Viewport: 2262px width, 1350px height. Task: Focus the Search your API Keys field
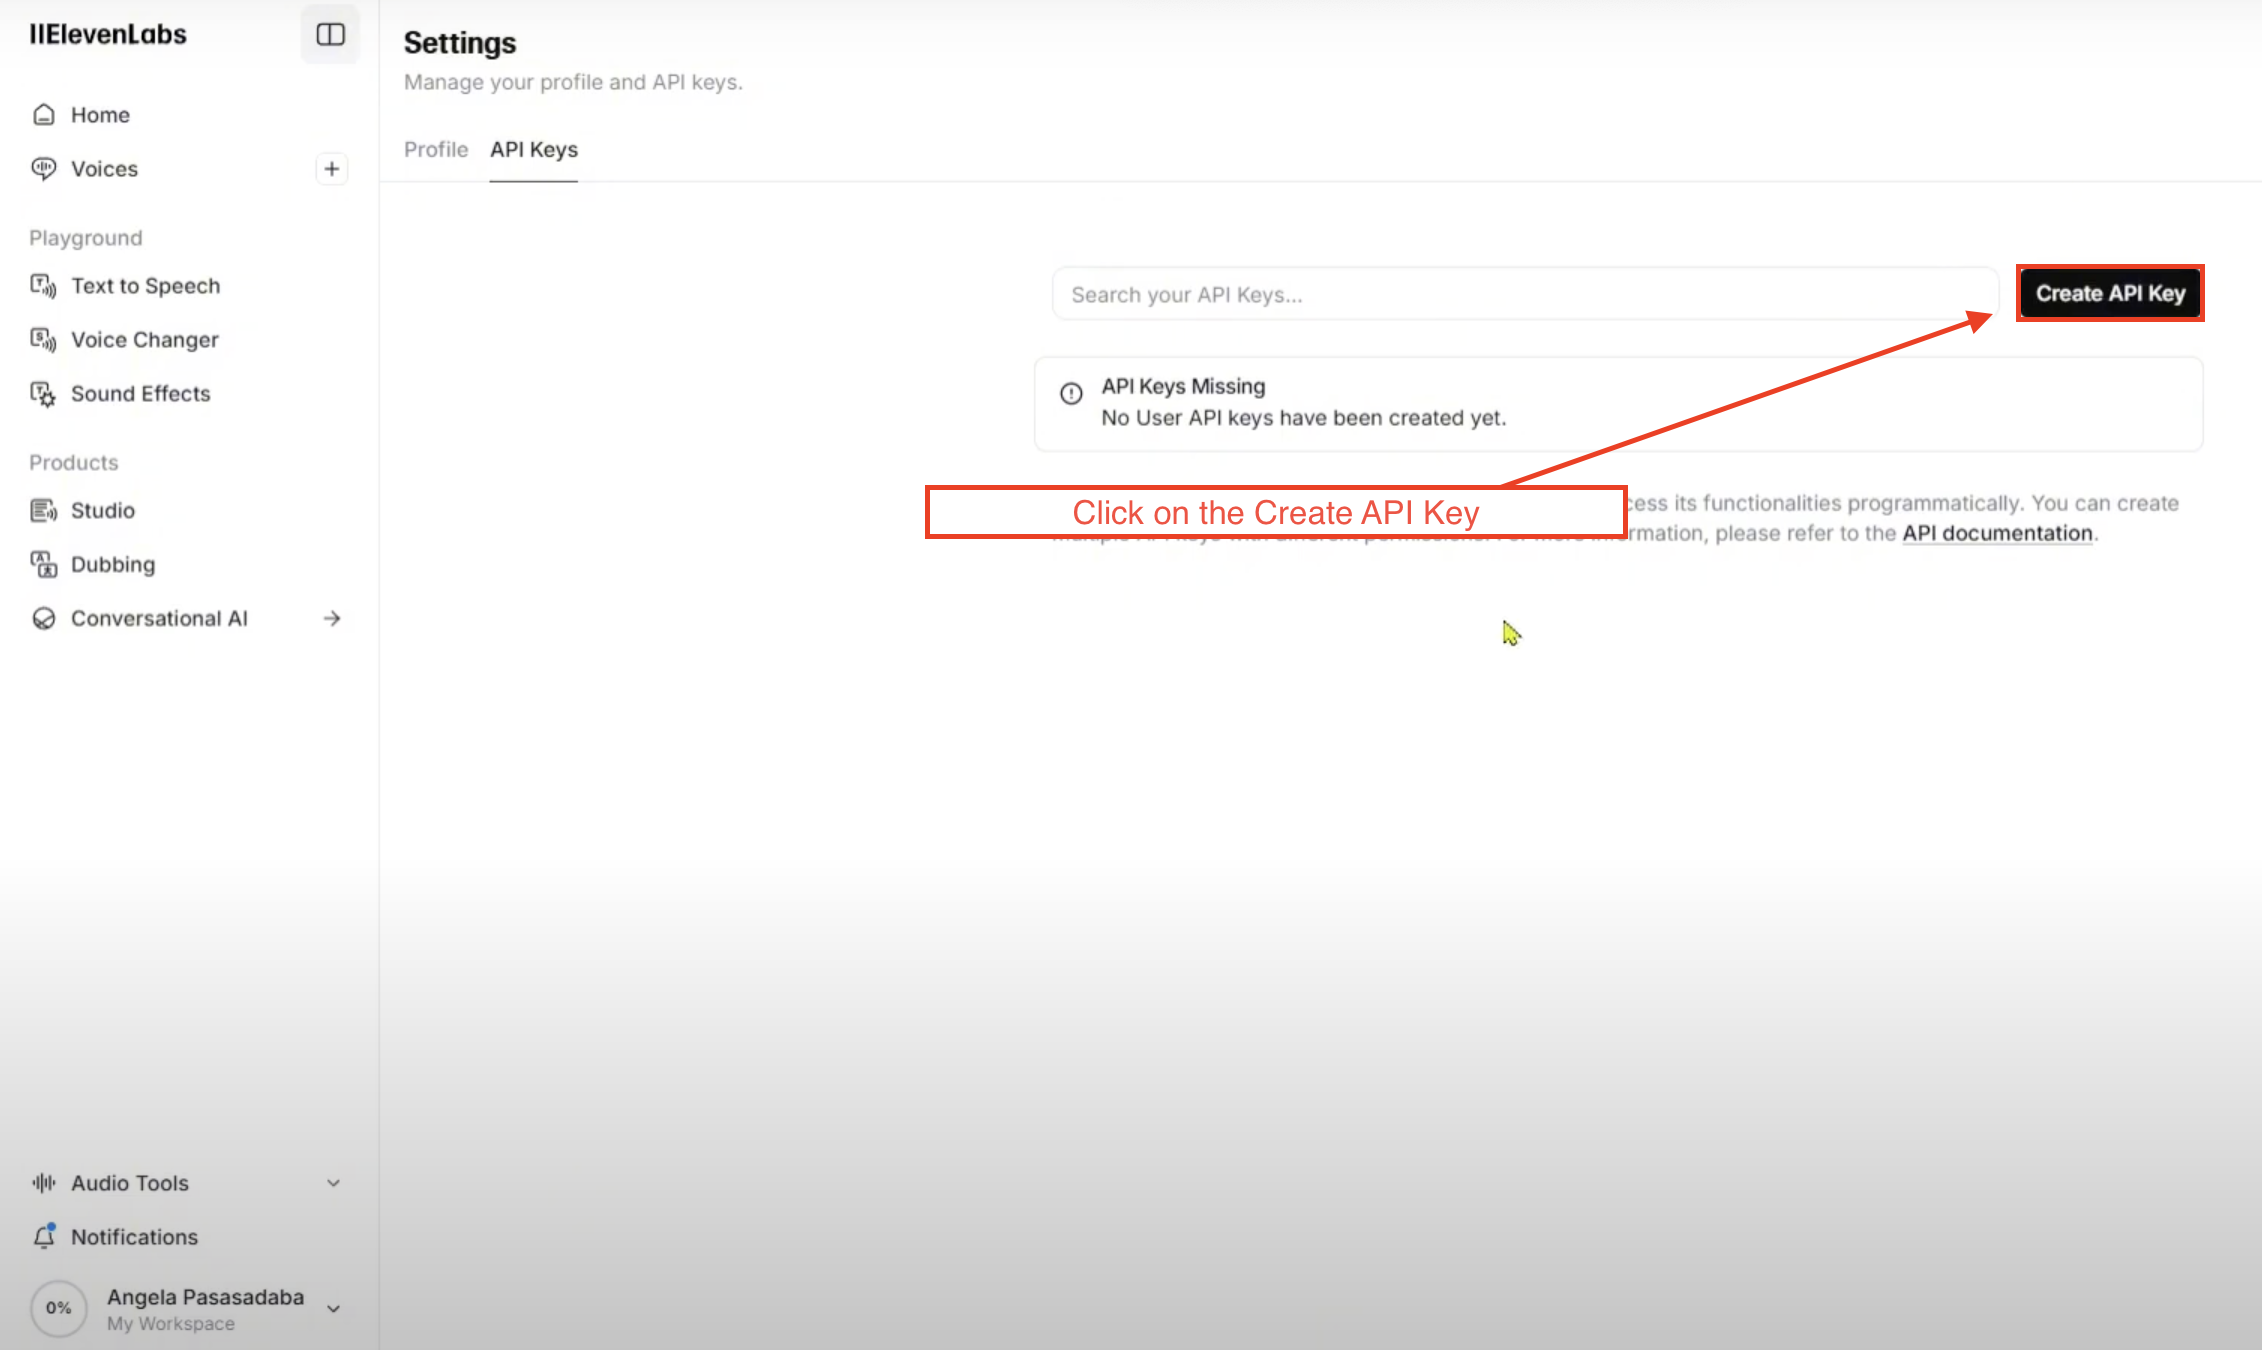(1525, 295)
